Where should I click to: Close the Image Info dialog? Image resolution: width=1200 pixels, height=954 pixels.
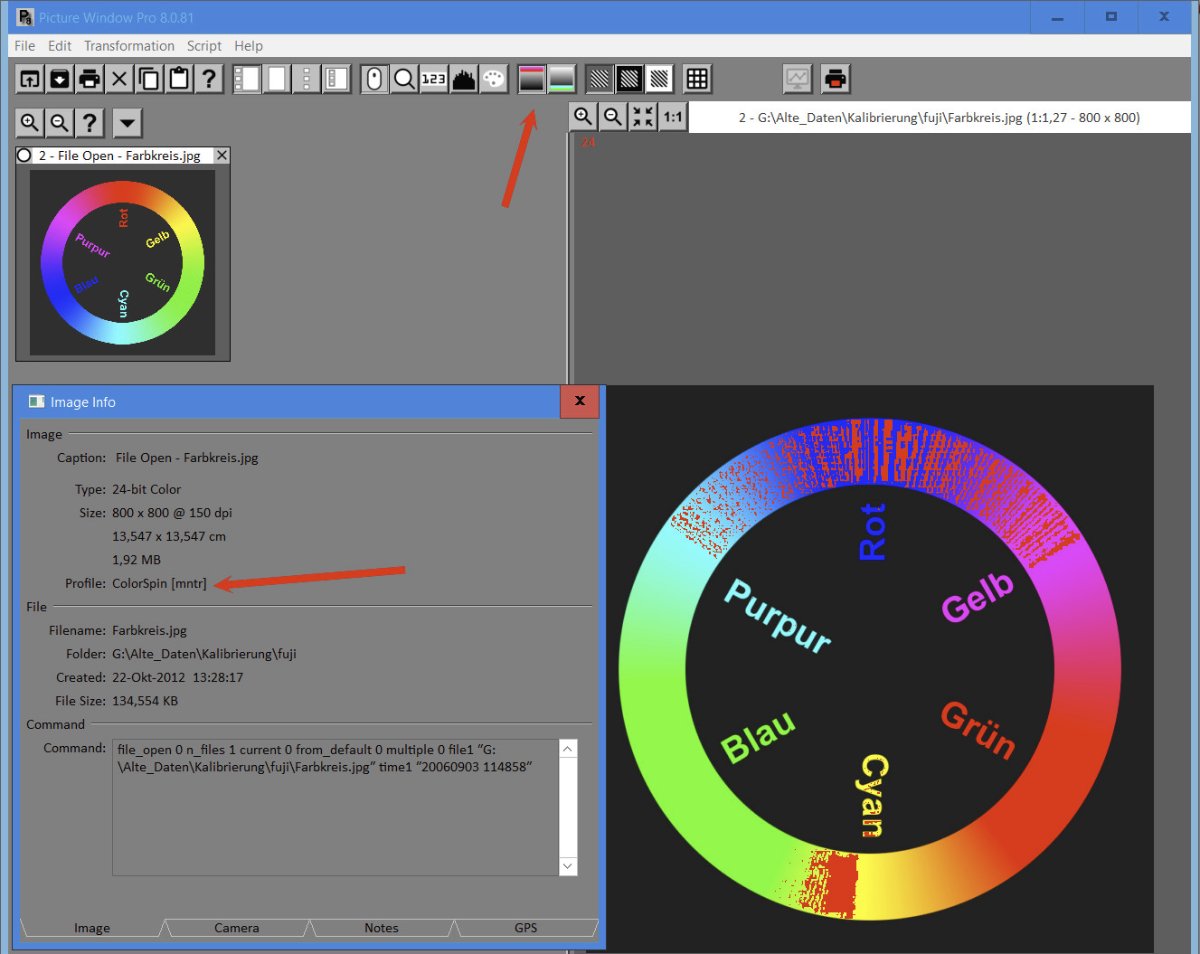click(580, 402)
